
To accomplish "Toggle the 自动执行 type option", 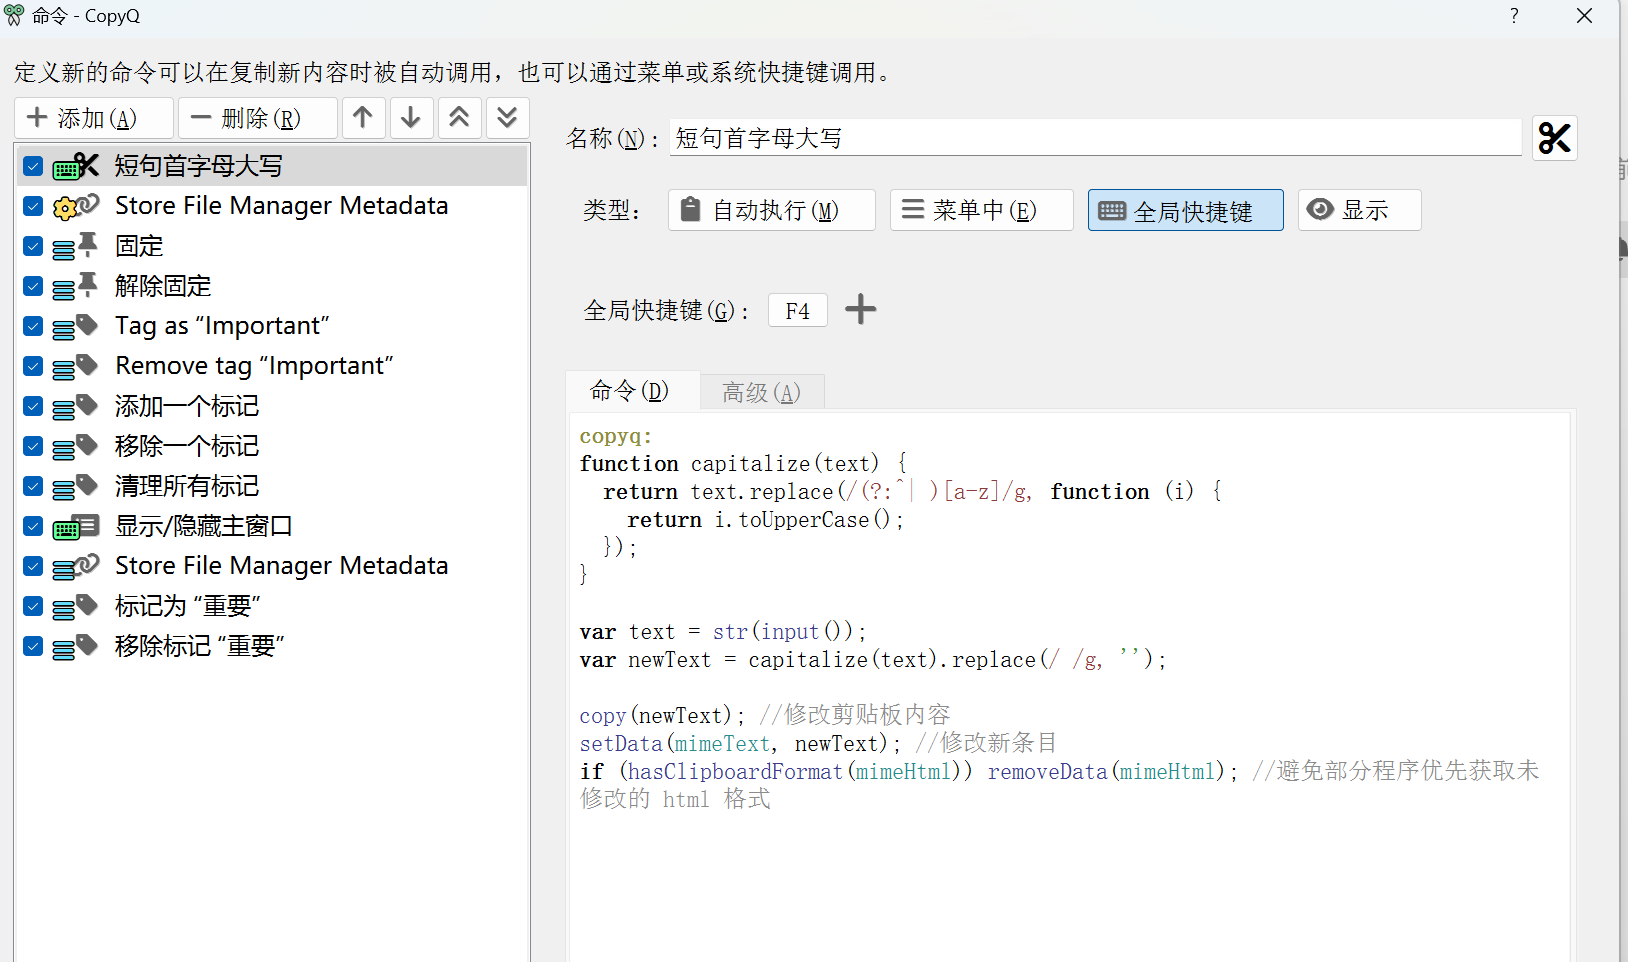I will click(x=771, y=210).
